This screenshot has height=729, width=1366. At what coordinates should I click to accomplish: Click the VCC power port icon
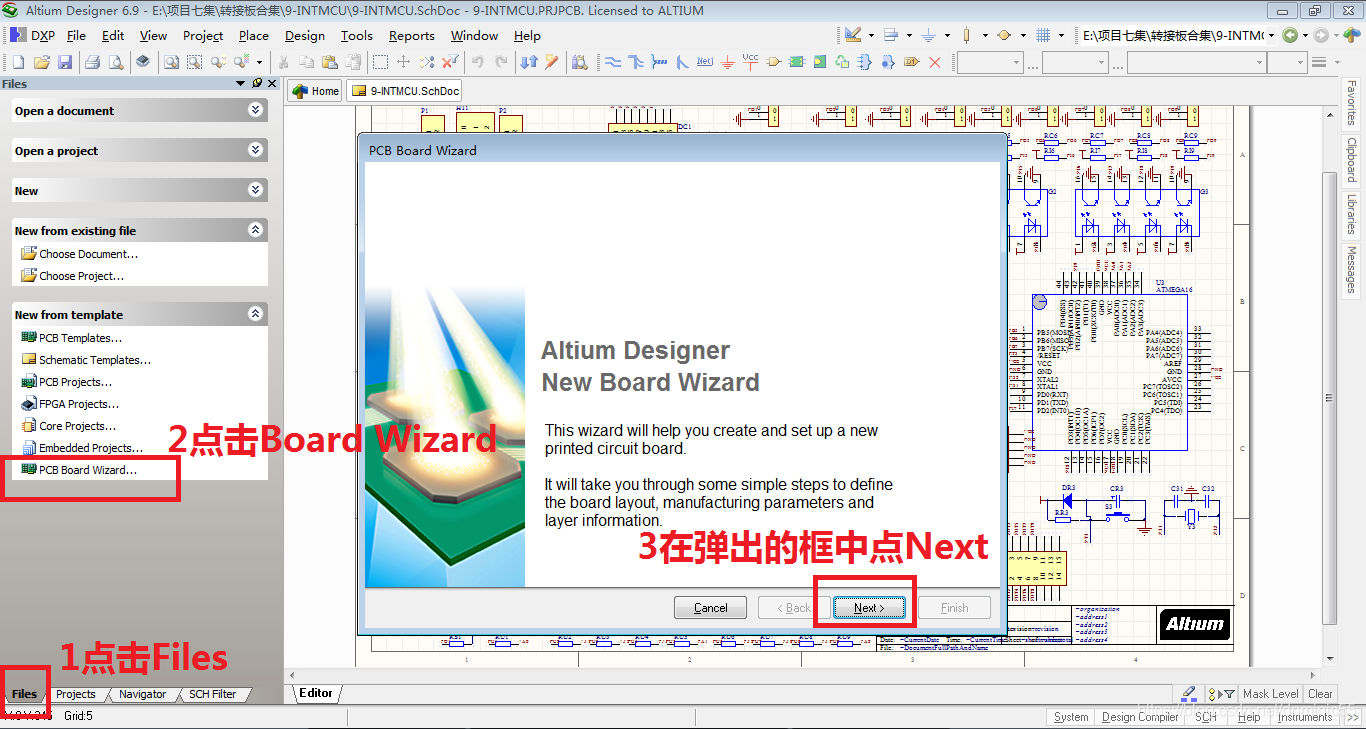(x=750, y=62)
